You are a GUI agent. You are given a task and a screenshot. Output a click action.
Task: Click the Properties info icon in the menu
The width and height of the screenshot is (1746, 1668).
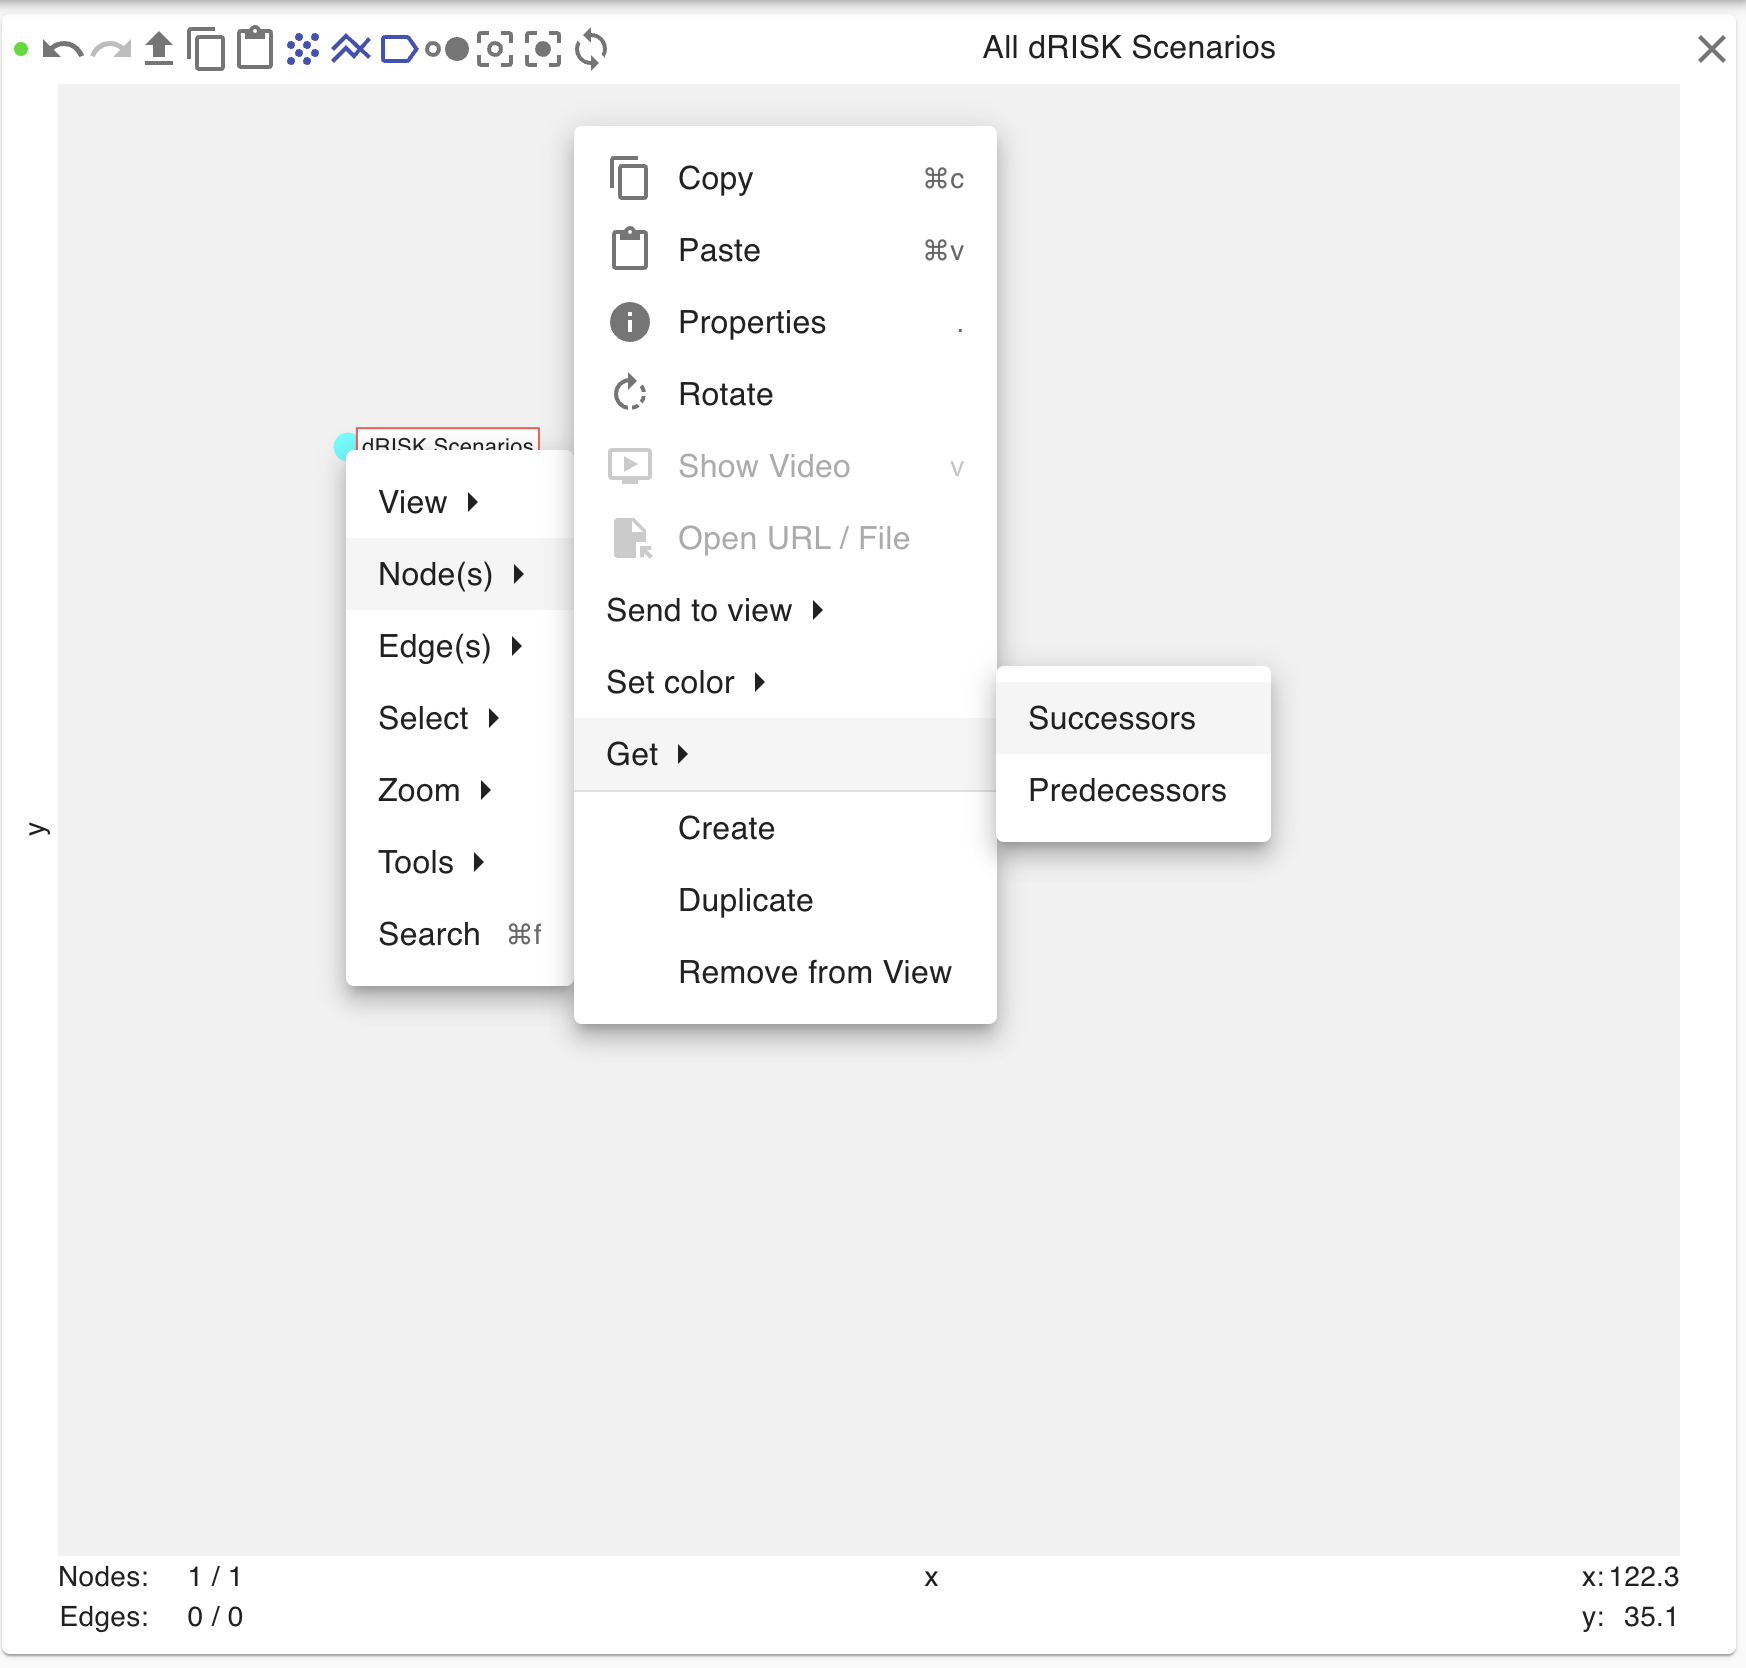tap(630, 322)
